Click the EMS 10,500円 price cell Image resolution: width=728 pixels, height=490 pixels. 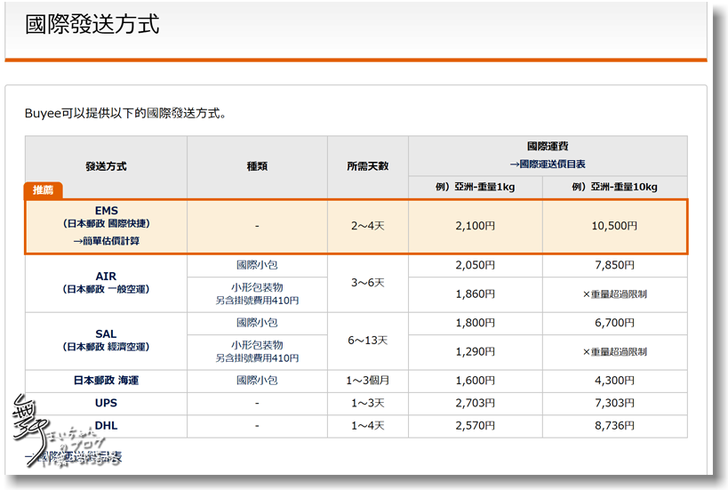tap(614, 226)
